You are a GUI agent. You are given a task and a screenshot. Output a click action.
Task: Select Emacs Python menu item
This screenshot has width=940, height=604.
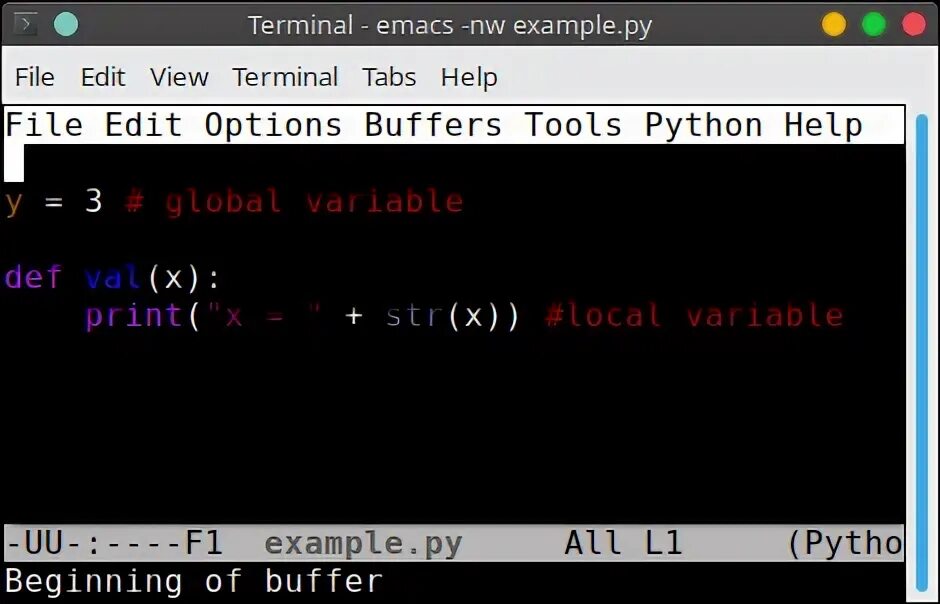click(x=703, y=126)
